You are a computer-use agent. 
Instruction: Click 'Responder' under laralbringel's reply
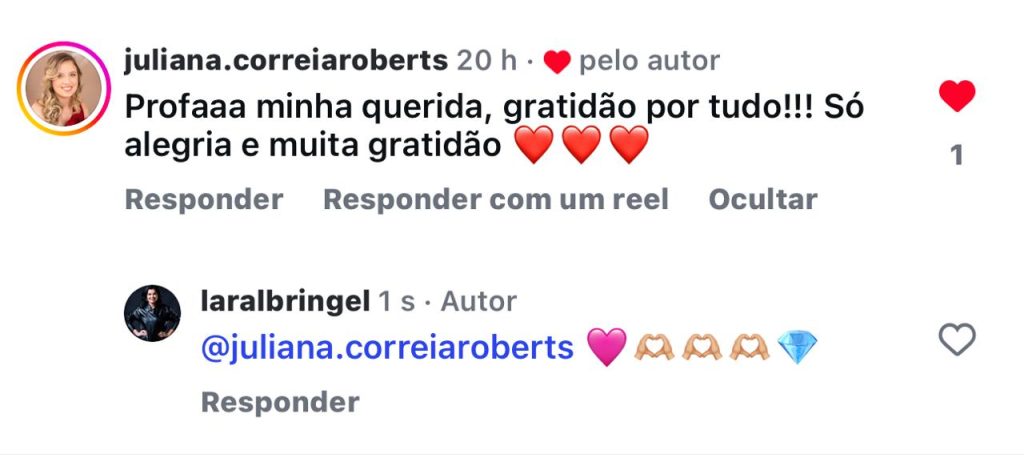click(280, 402)
